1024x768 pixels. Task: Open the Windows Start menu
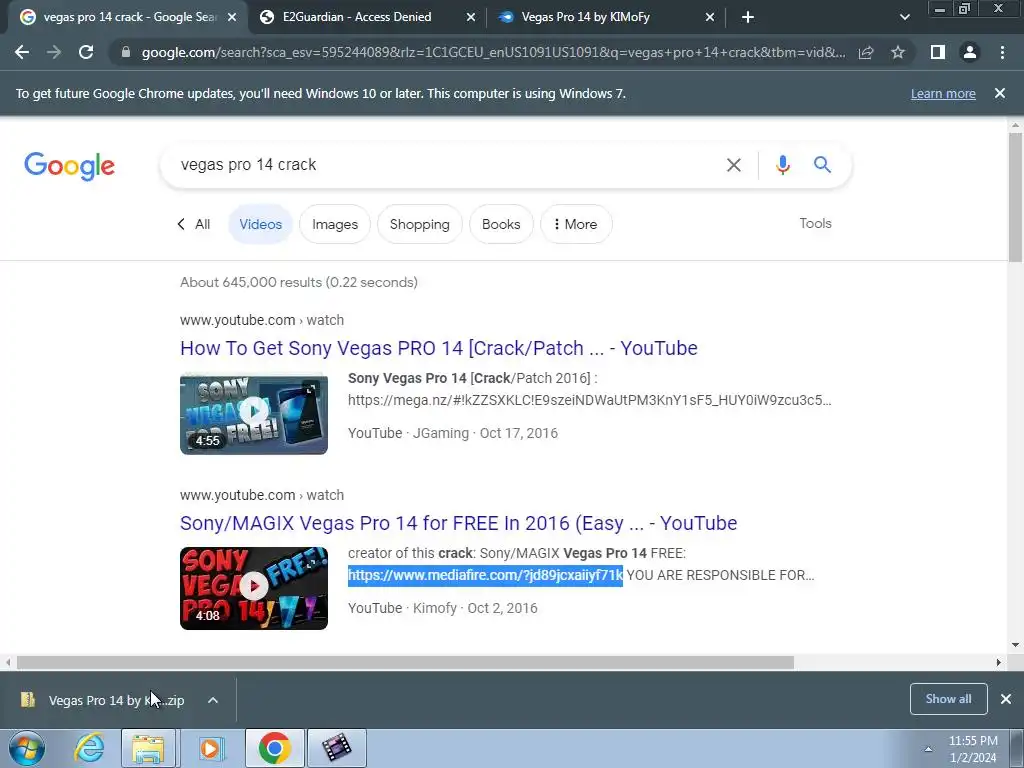click(27, 748)
